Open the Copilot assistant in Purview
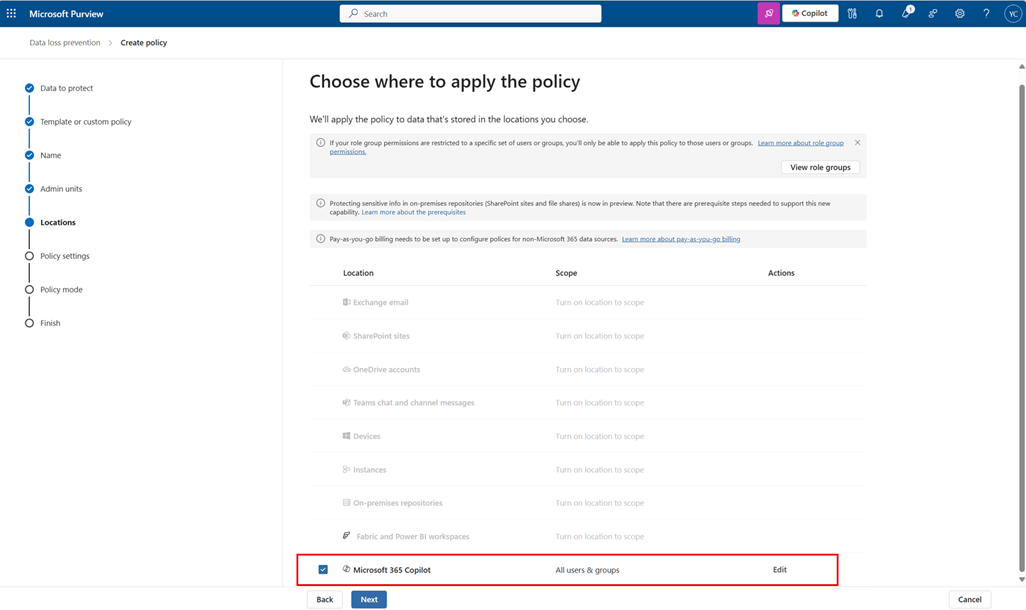Viewport: 1026px width, 610px height. pyautogui.click(x=810, y=13)
